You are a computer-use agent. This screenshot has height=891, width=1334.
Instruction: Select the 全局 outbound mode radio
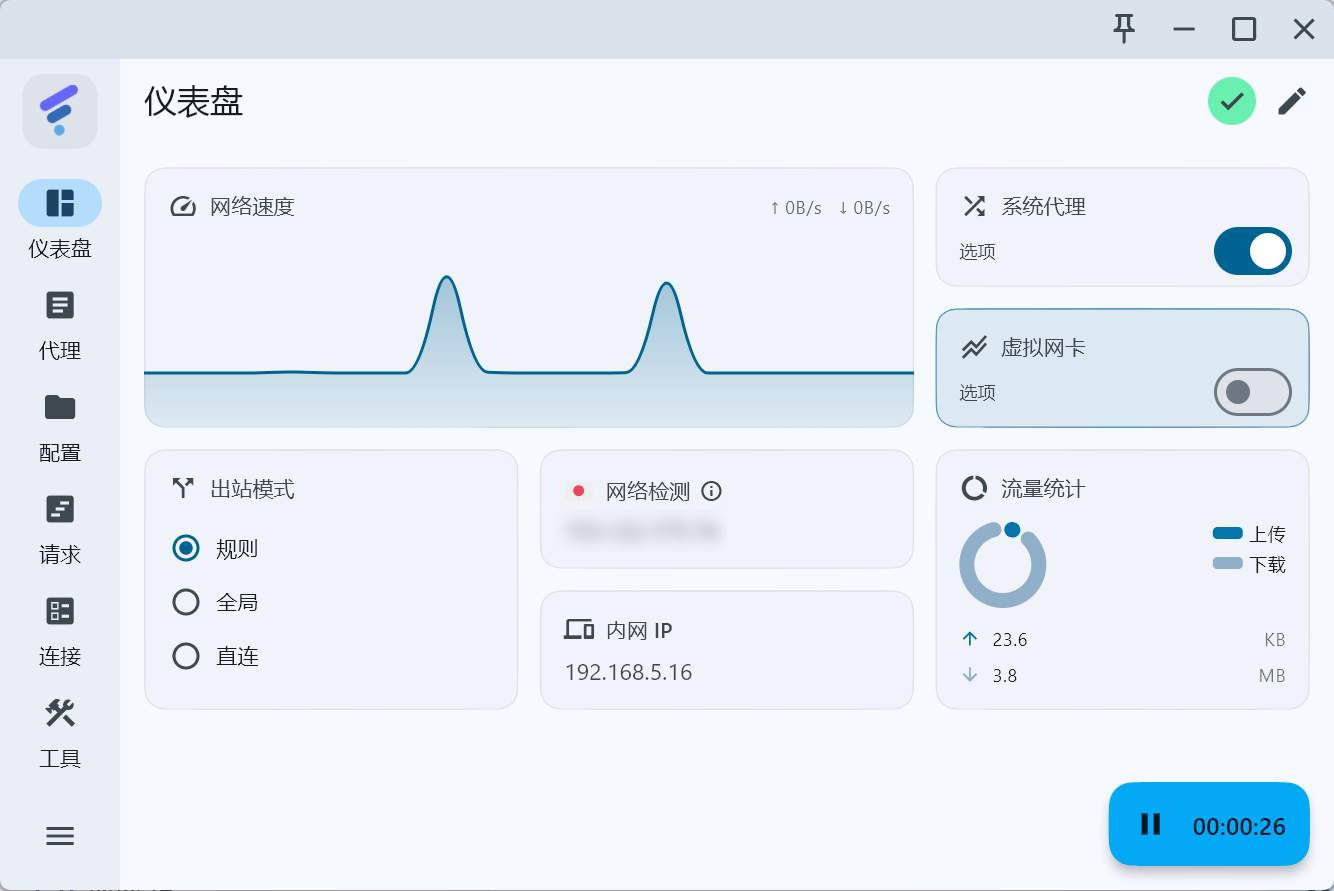pos(186,602)
